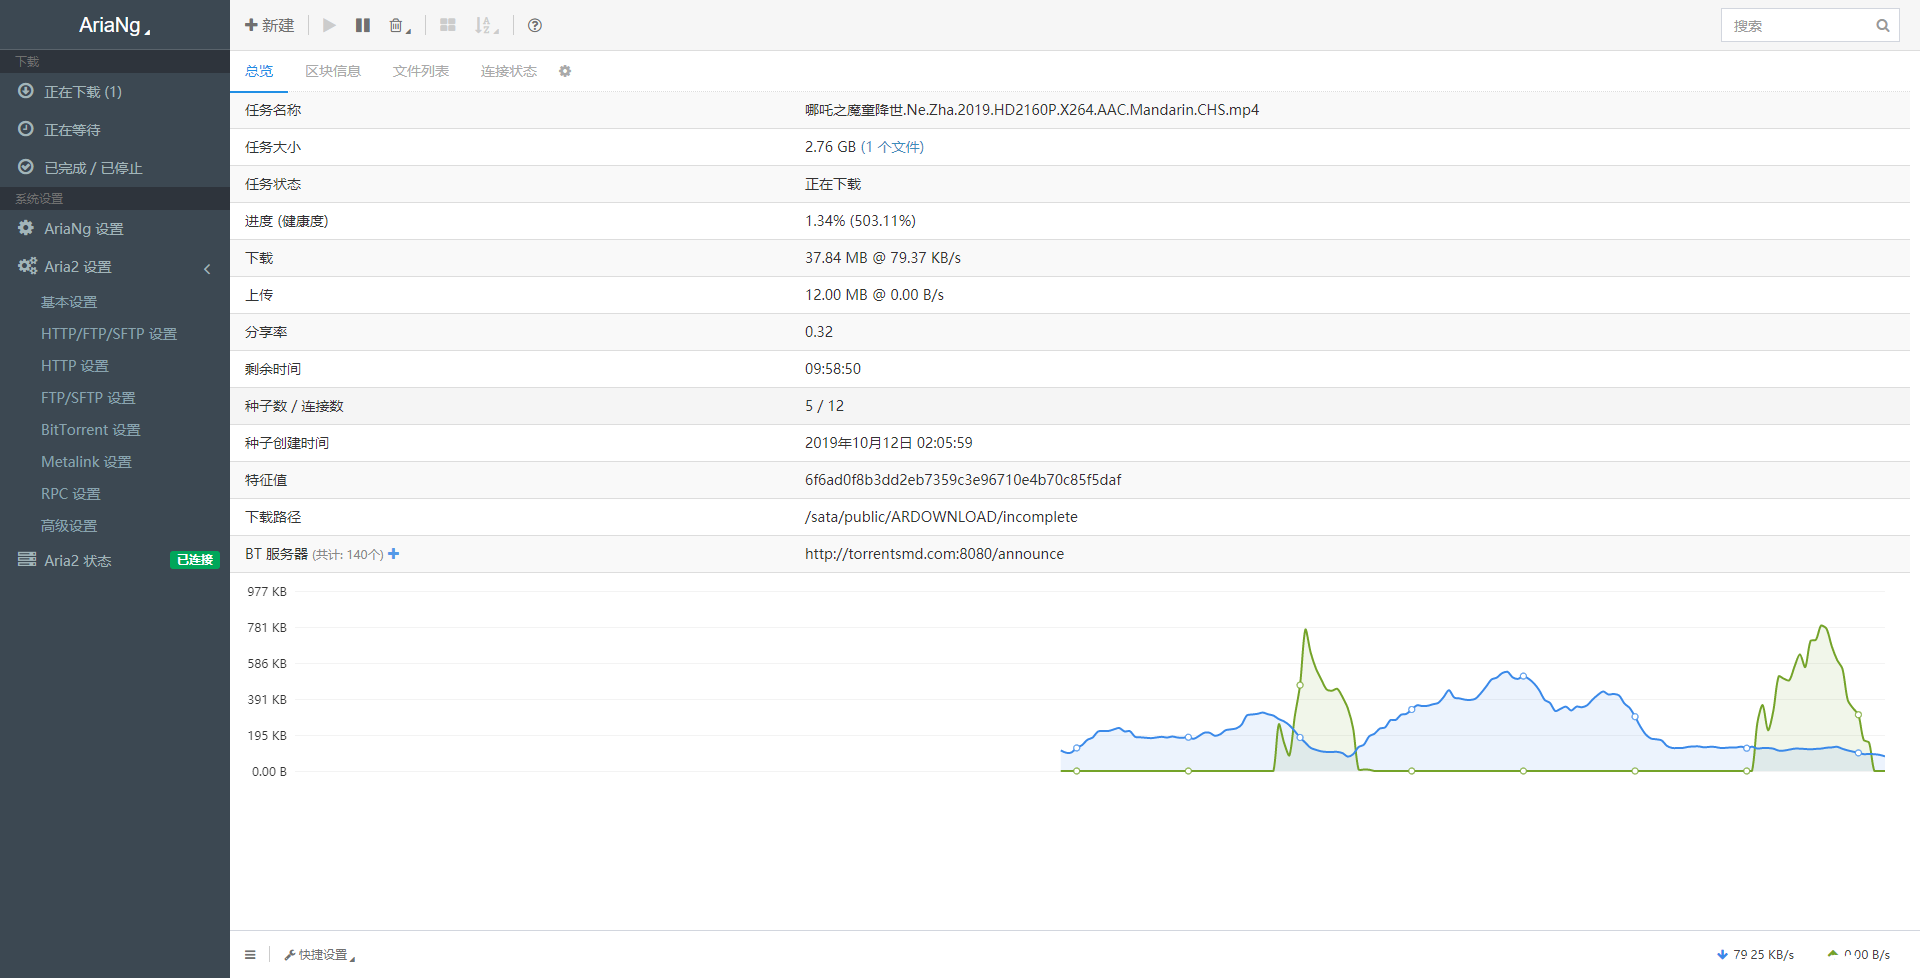This screenshot has width=1920, height=978.
Task: Switch to the 区块信息 tab
Action: pos(333,71)
